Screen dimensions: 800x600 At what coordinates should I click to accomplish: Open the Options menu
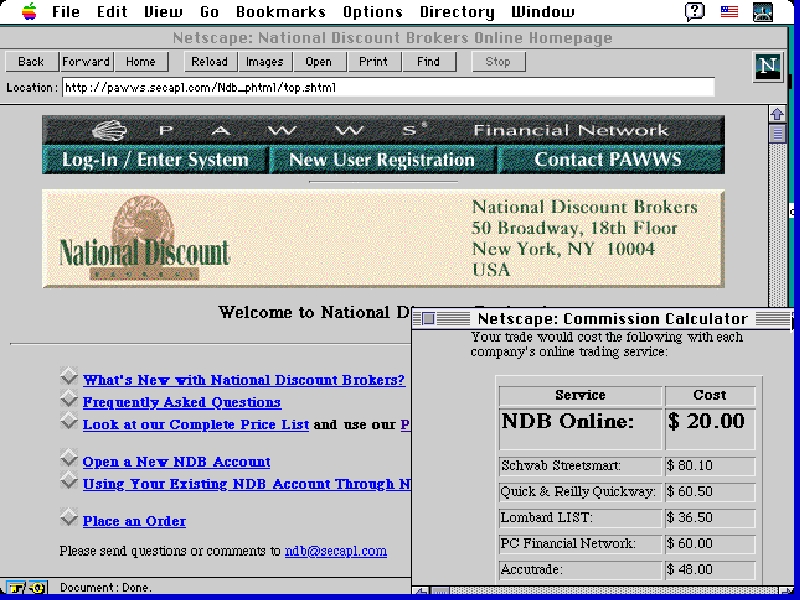(373, 11)
